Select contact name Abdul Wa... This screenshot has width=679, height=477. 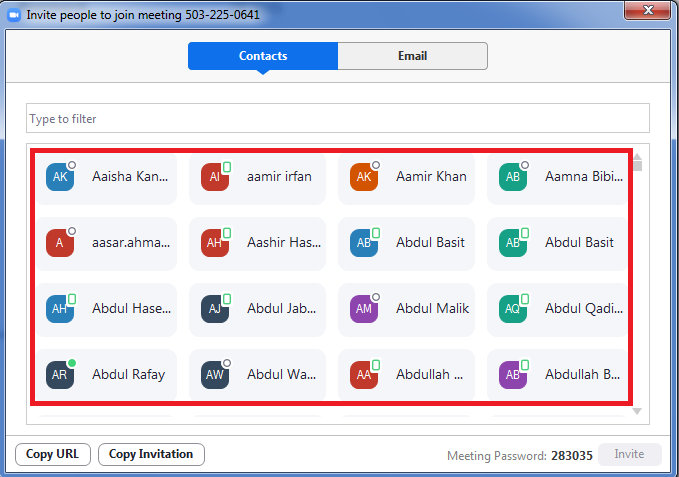(281, 375)
